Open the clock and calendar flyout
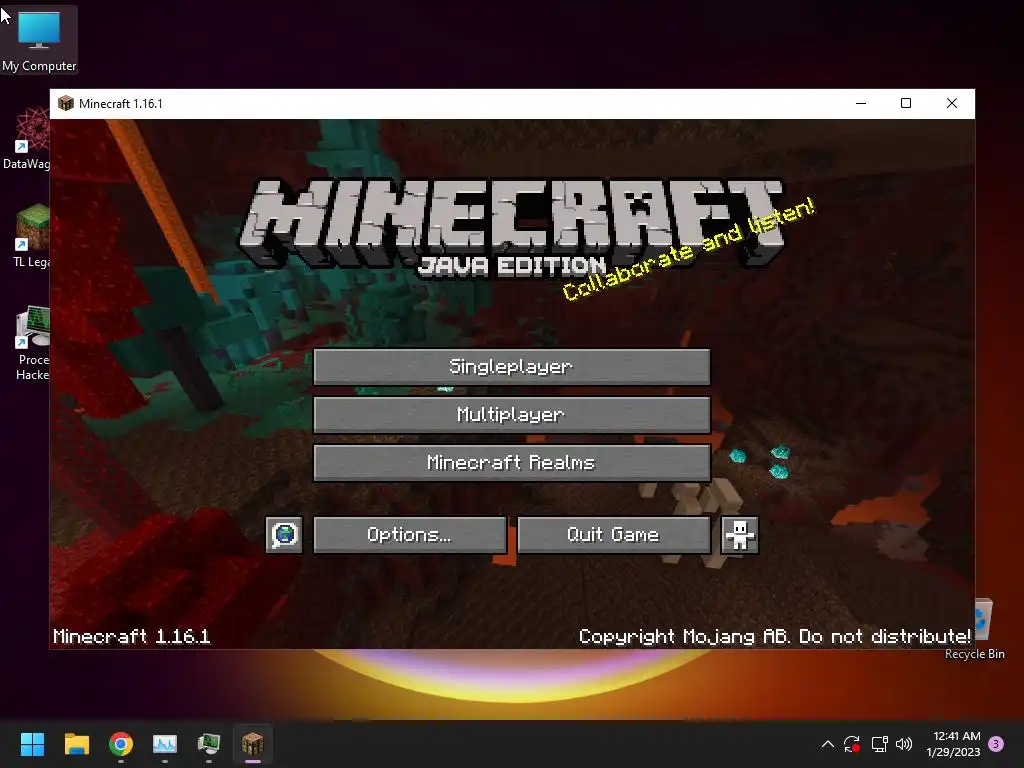1024x768 pixels. click(953, 744)
